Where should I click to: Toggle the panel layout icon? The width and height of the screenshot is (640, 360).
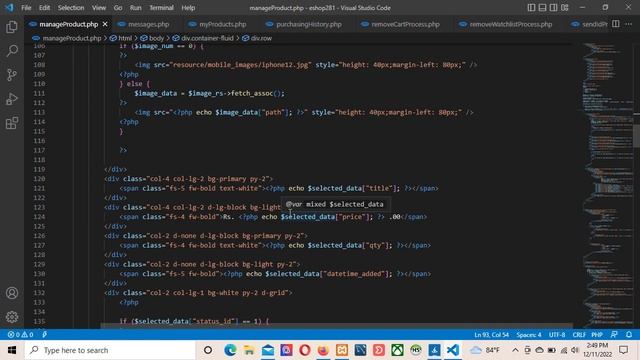tap(542, 8)
